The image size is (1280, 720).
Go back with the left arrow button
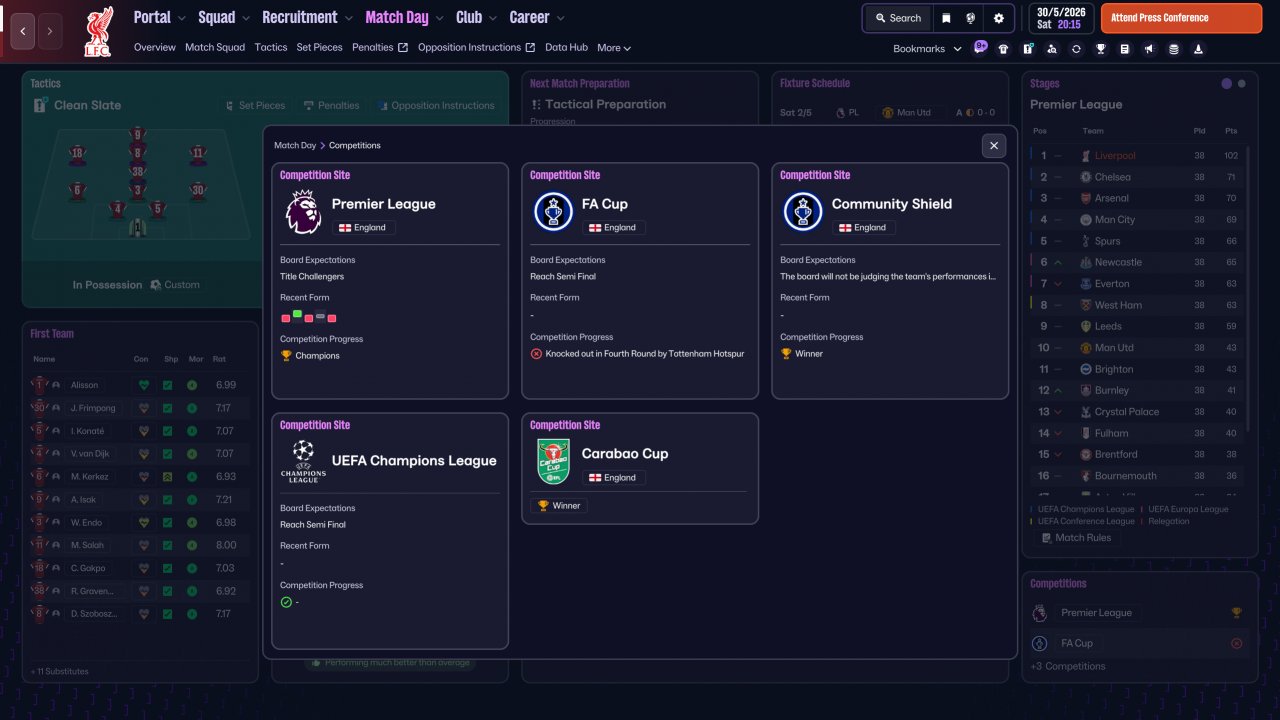tap(23, 31)
